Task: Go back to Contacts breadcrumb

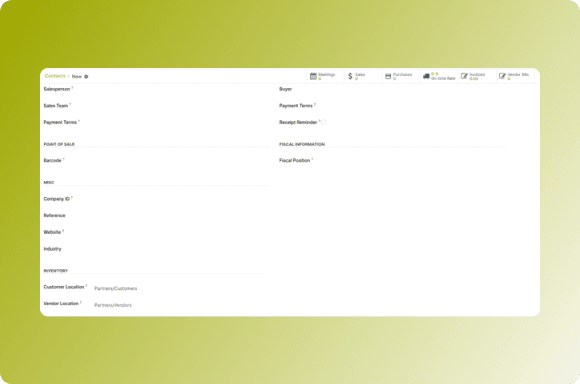Action: pos(55,76)
